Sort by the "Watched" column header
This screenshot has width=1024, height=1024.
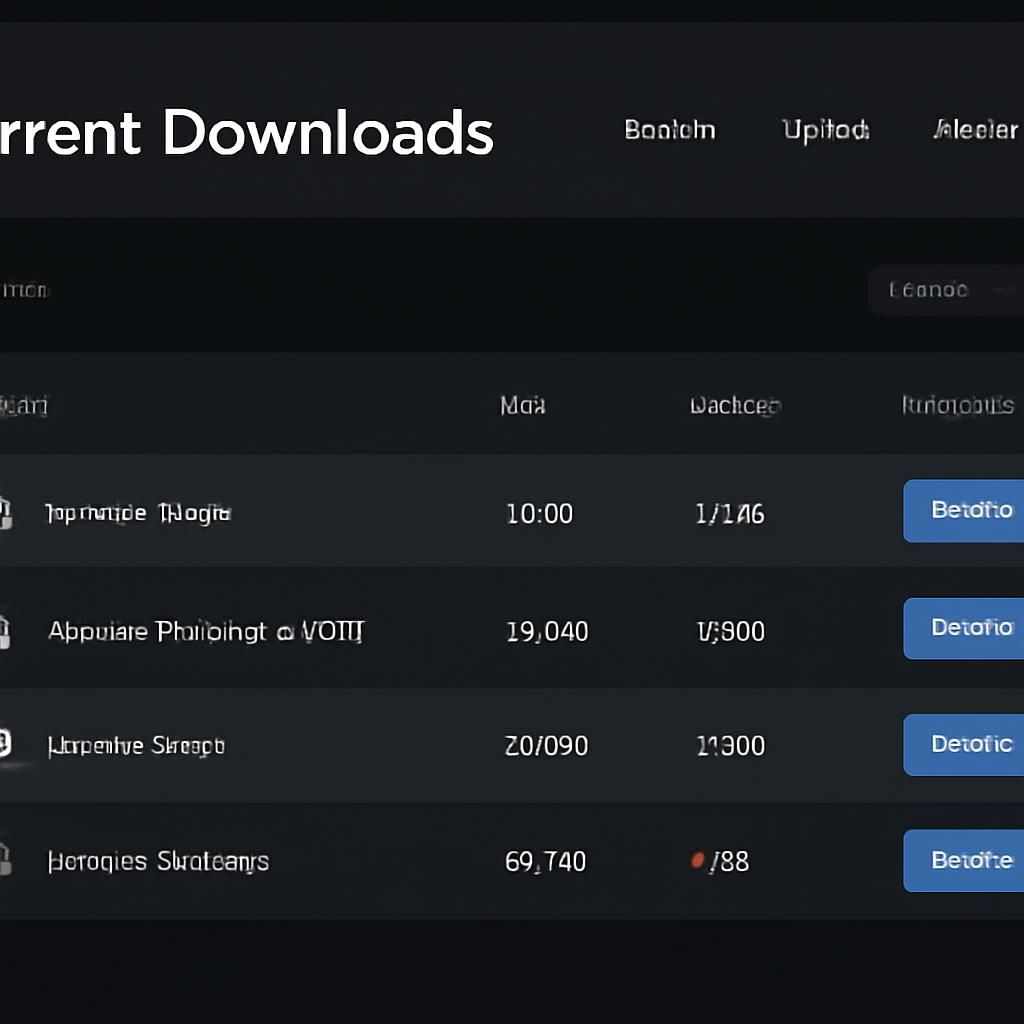coord(735,406)
